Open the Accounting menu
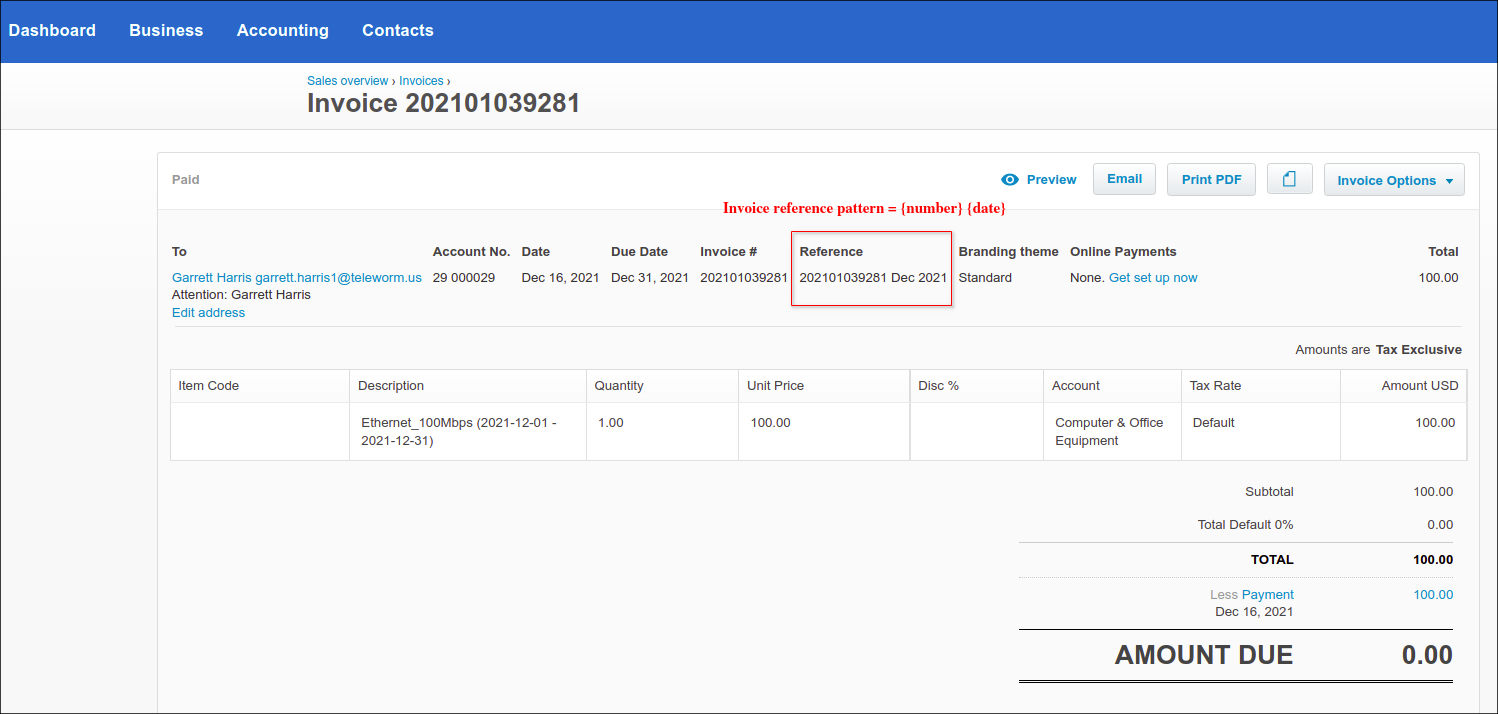 (282, 30)
